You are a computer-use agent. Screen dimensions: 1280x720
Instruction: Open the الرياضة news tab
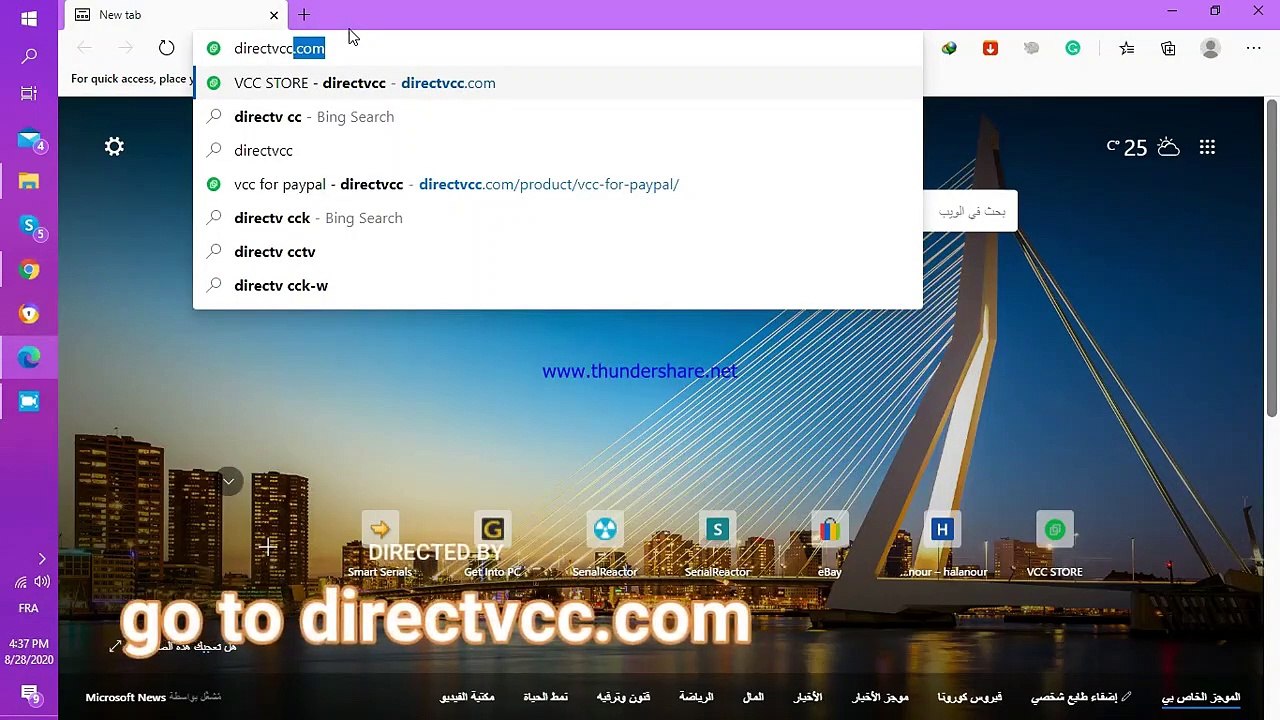click(x=696, y=697)
